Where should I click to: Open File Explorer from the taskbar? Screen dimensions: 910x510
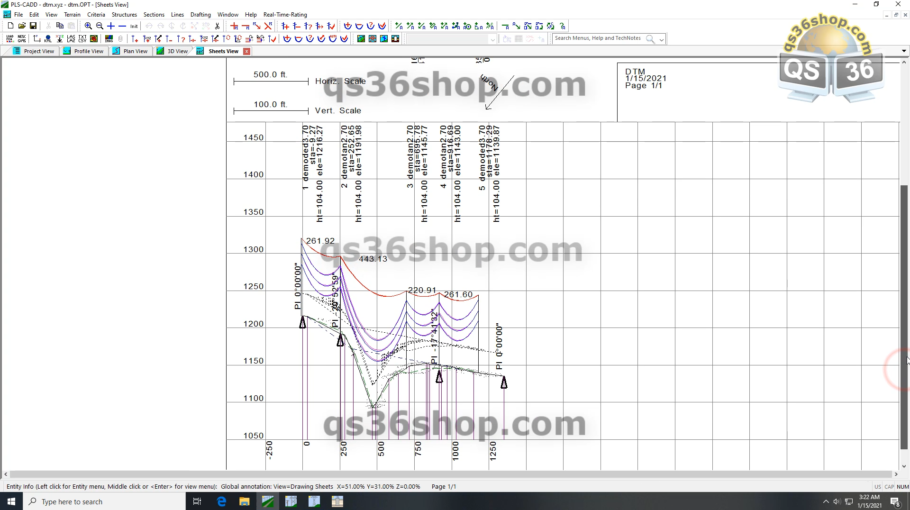pyautogui.click(x=244, y=501)
